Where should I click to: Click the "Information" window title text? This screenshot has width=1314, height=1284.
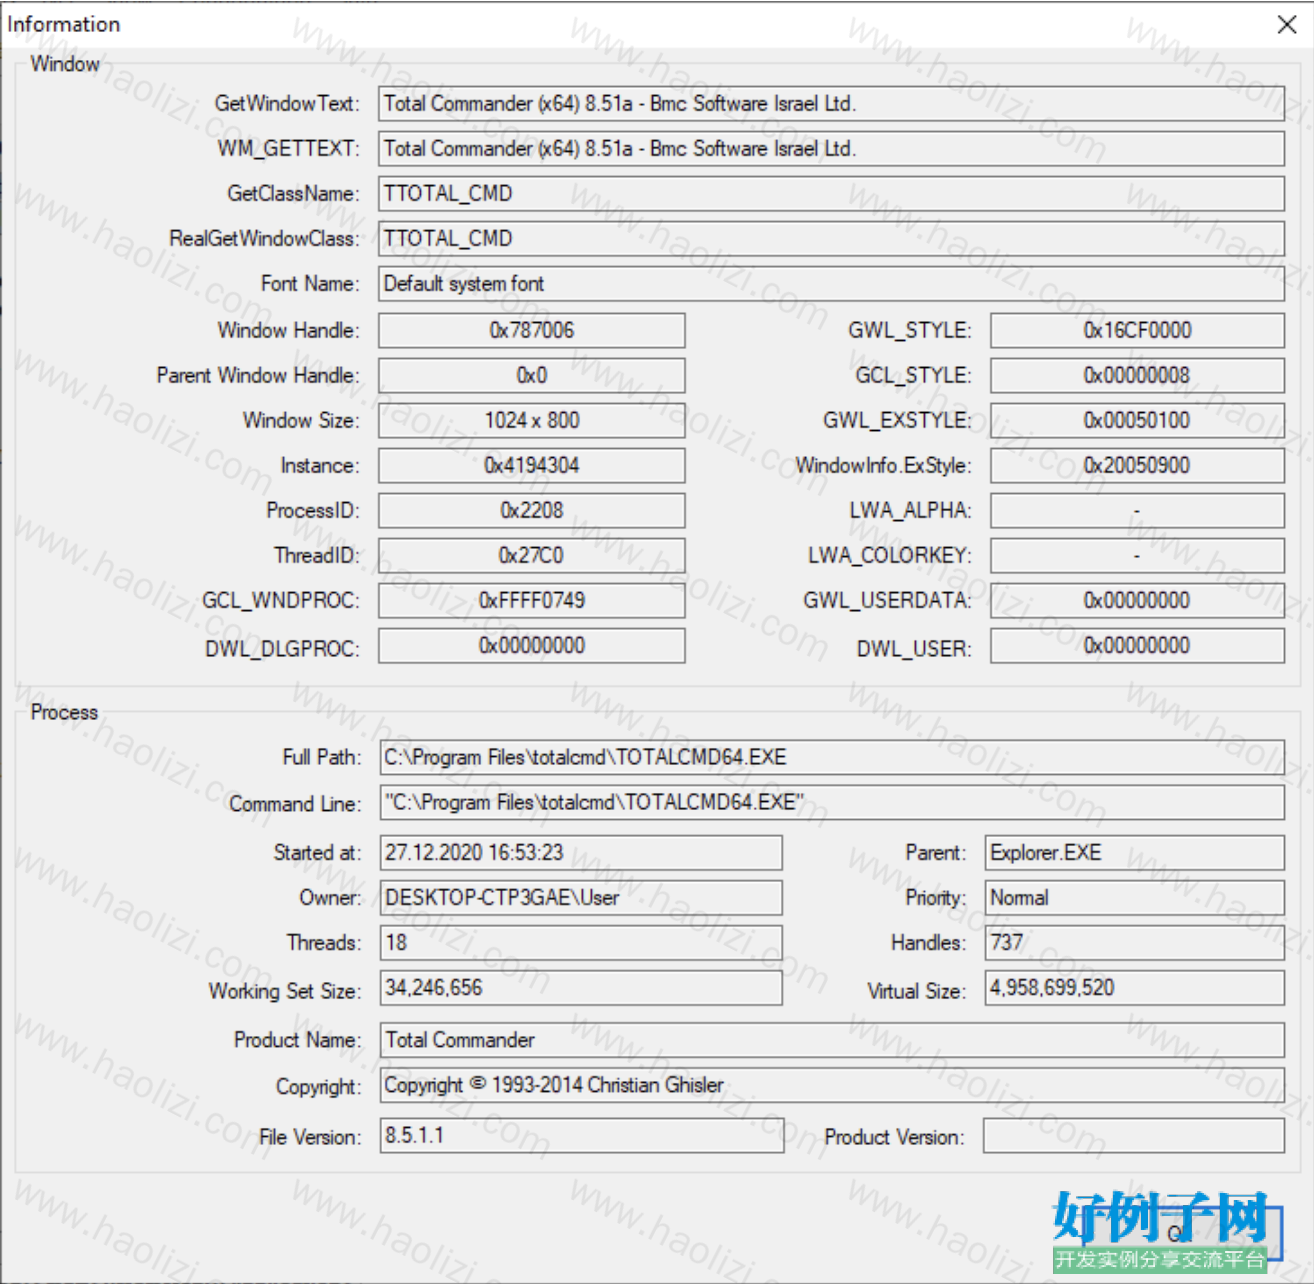[x=63, y=24]
